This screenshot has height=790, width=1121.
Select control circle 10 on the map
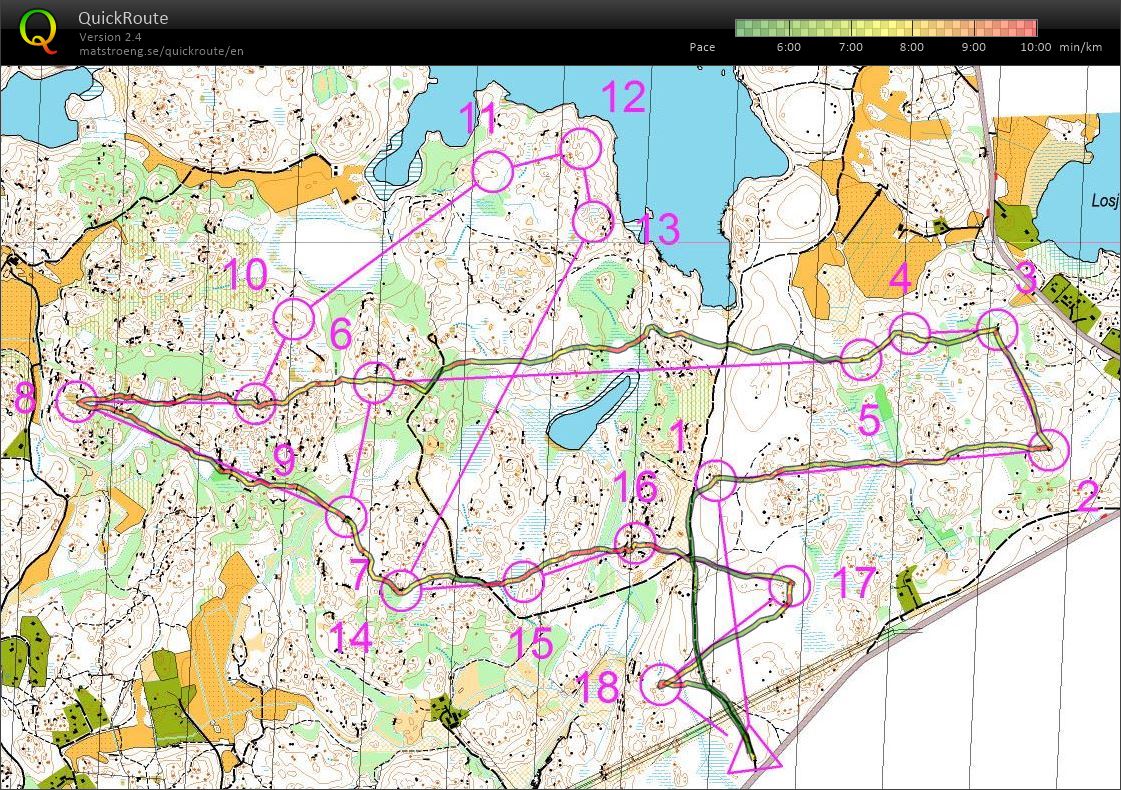coord(293,319)
